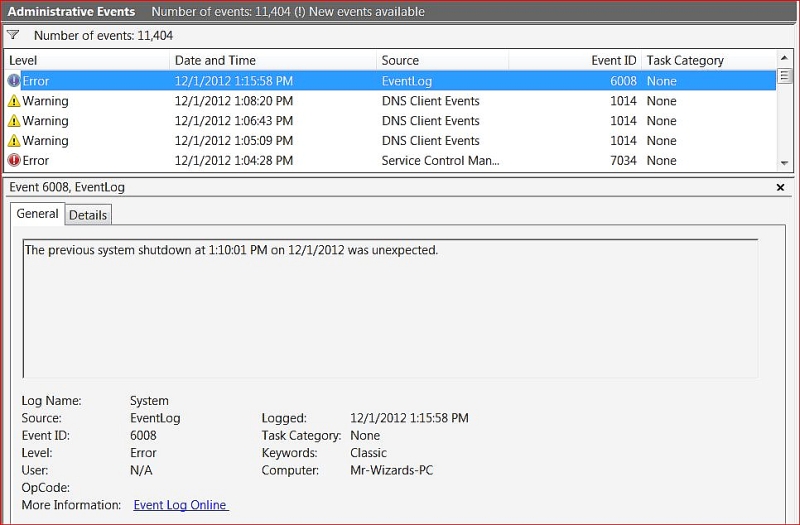Click the event list scroll up arrow
The width and height of the screenshot is (800, 525).
tap(784, 58)
